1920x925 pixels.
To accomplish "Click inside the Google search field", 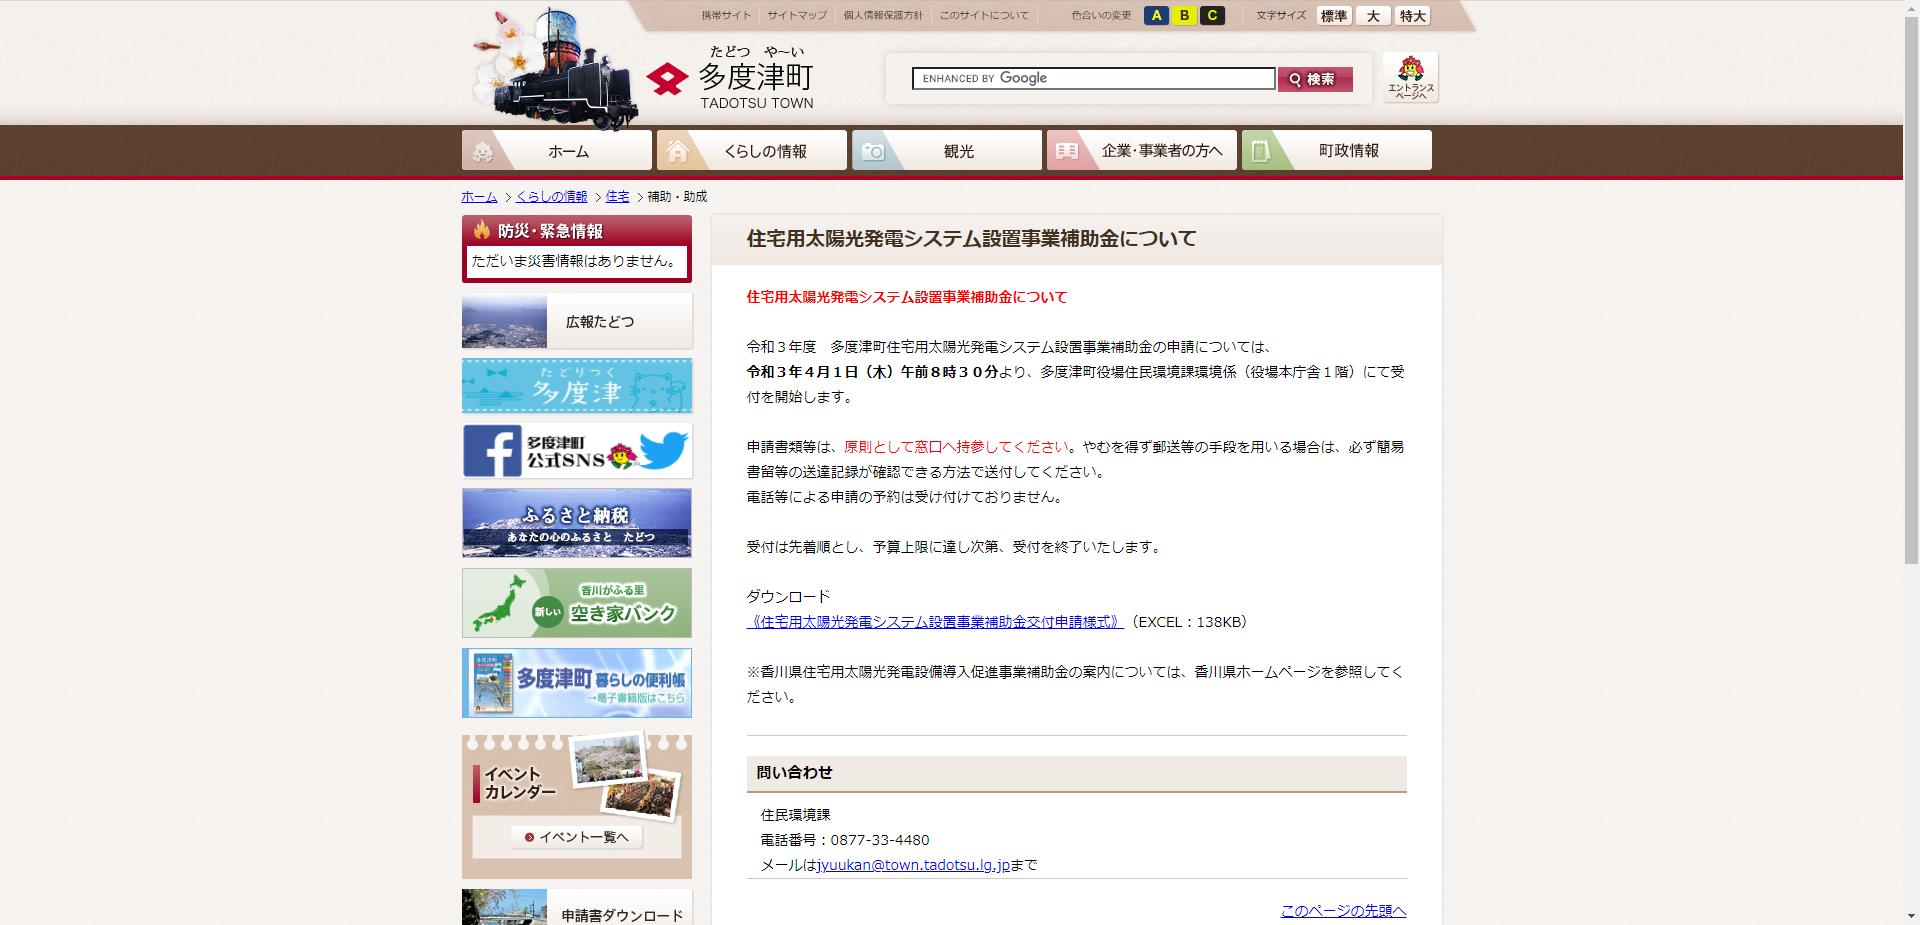I will [1090, 78].
